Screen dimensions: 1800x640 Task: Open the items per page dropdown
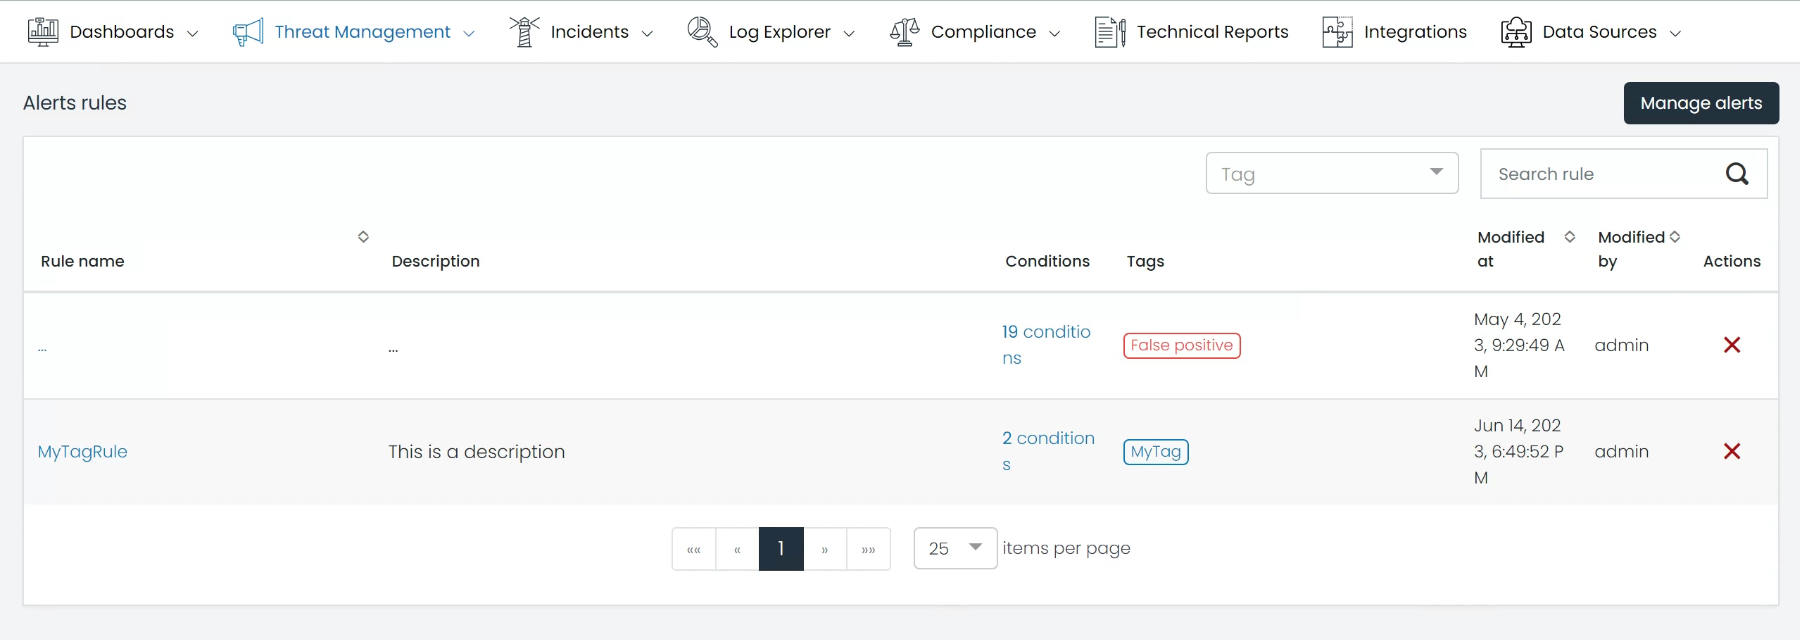click(x=955, y=548)
